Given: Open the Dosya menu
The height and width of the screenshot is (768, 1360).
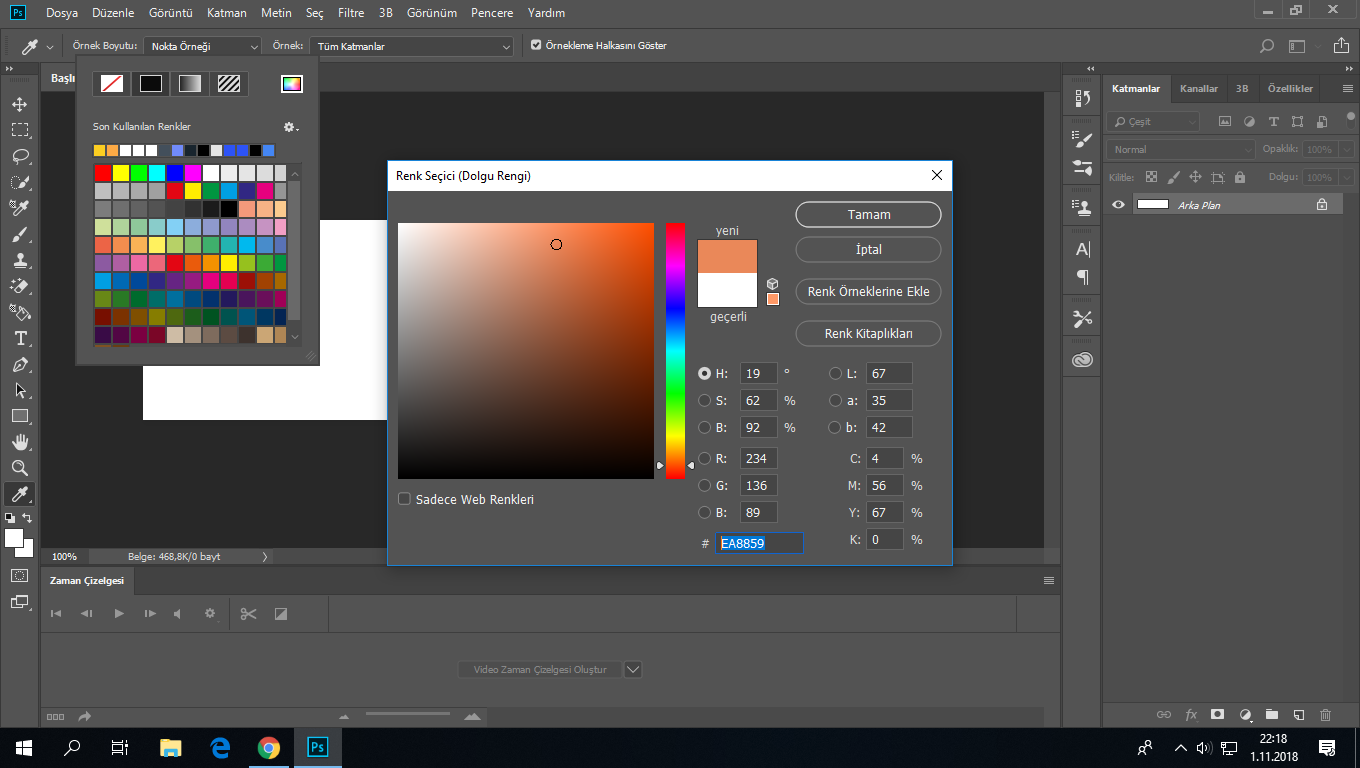Looking at the screenshot, I should pyautogui.click(x=61, y=13).
